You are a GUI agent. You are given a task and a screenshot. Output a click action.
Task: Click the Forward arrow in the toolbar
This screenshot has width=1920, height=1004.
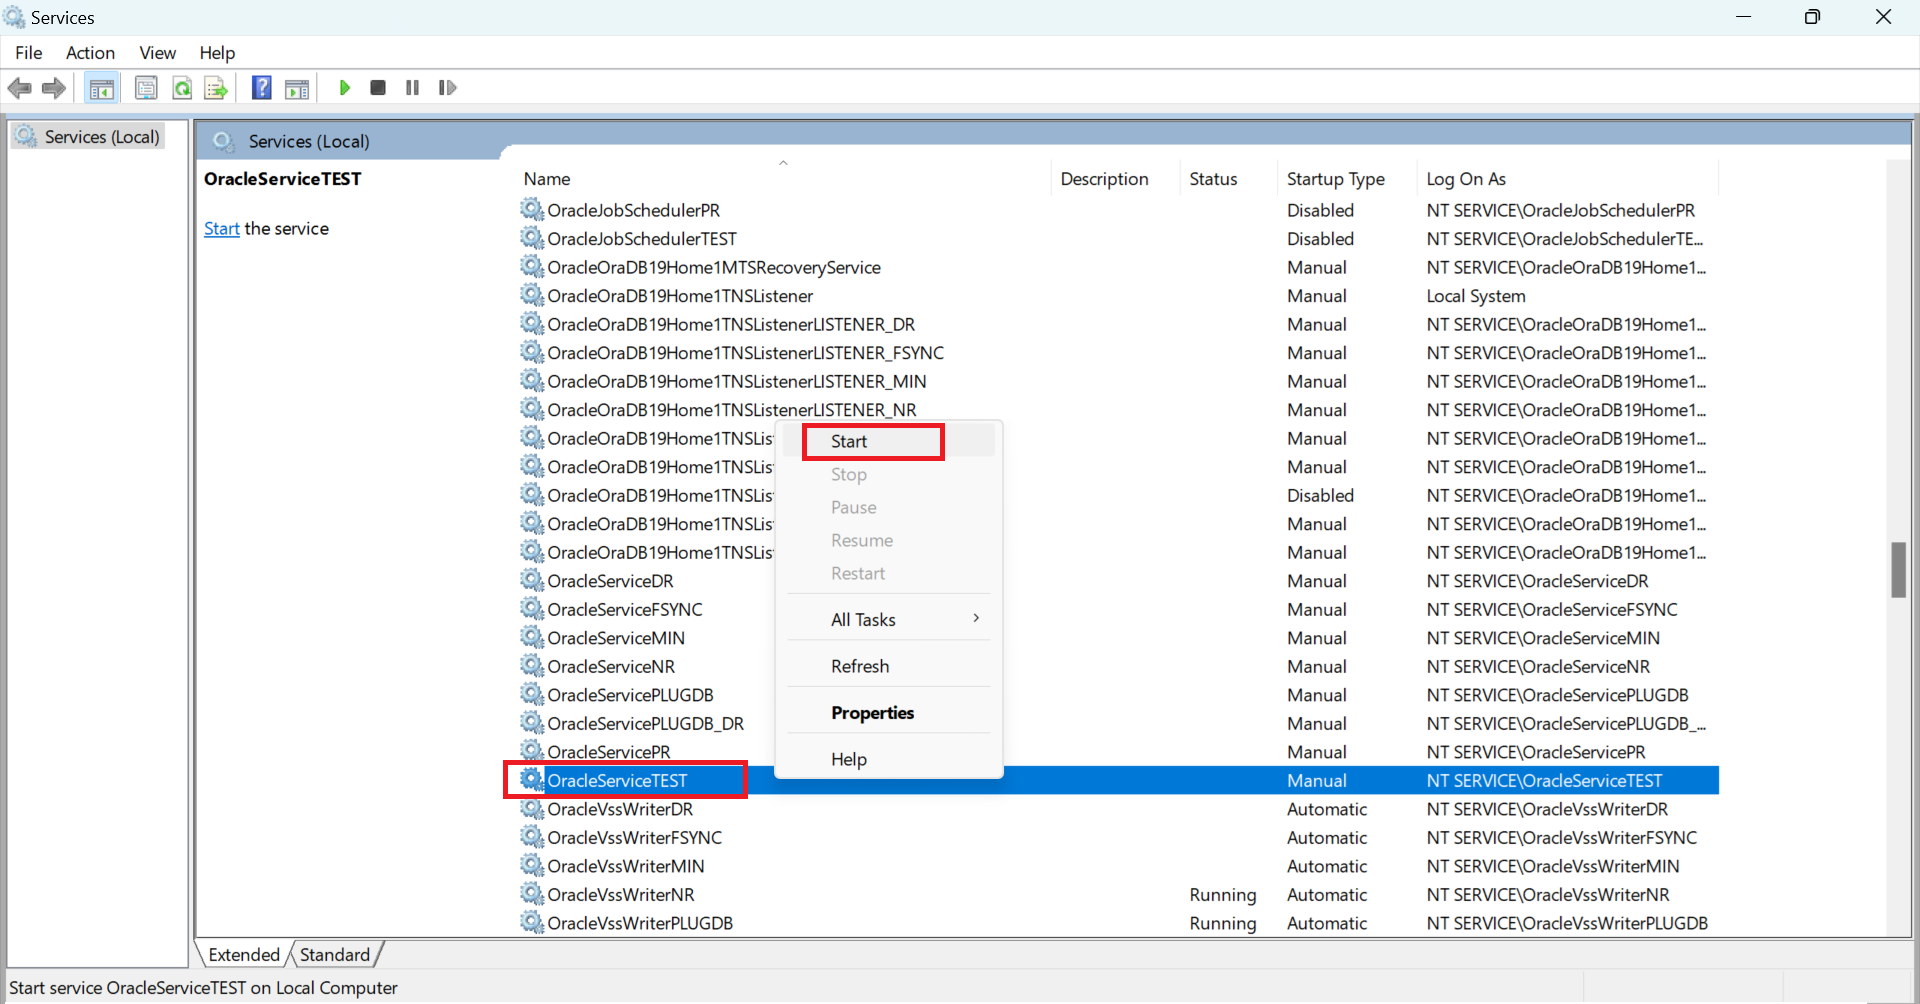pos(54,88)
